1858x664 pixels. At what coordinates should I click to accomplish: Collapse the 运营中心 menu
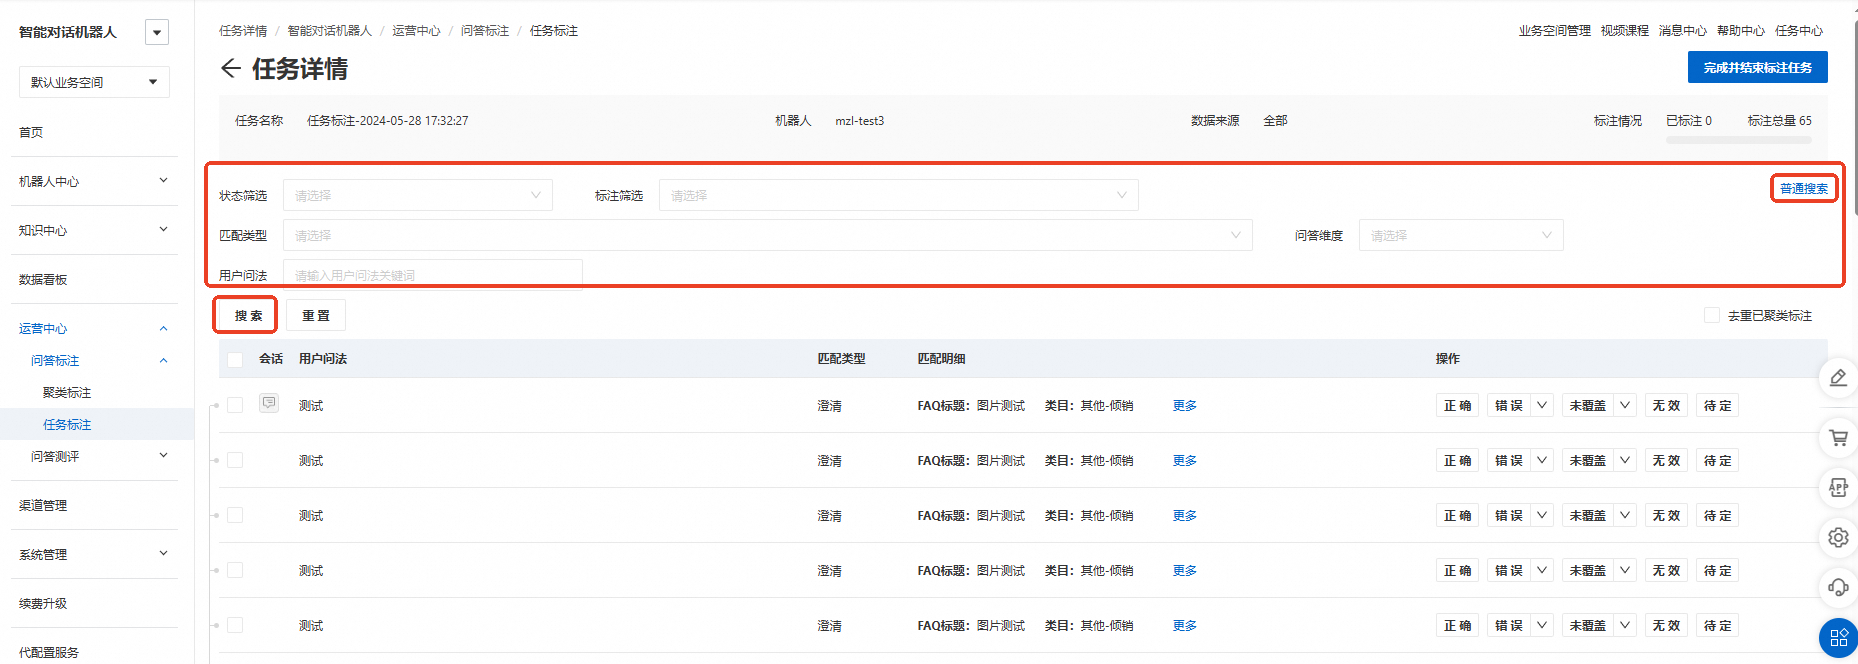coord(94,328)
